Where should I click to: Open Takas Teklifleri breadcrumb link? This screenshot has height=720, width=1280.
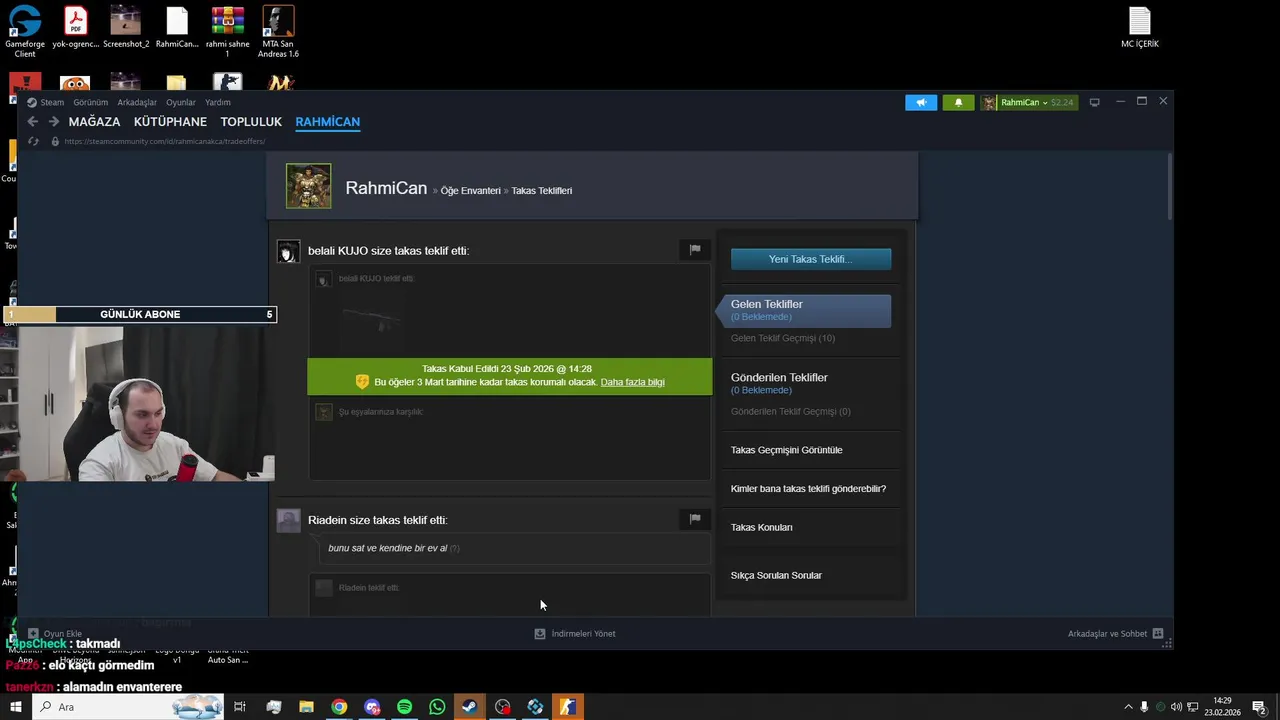(542, 190)
